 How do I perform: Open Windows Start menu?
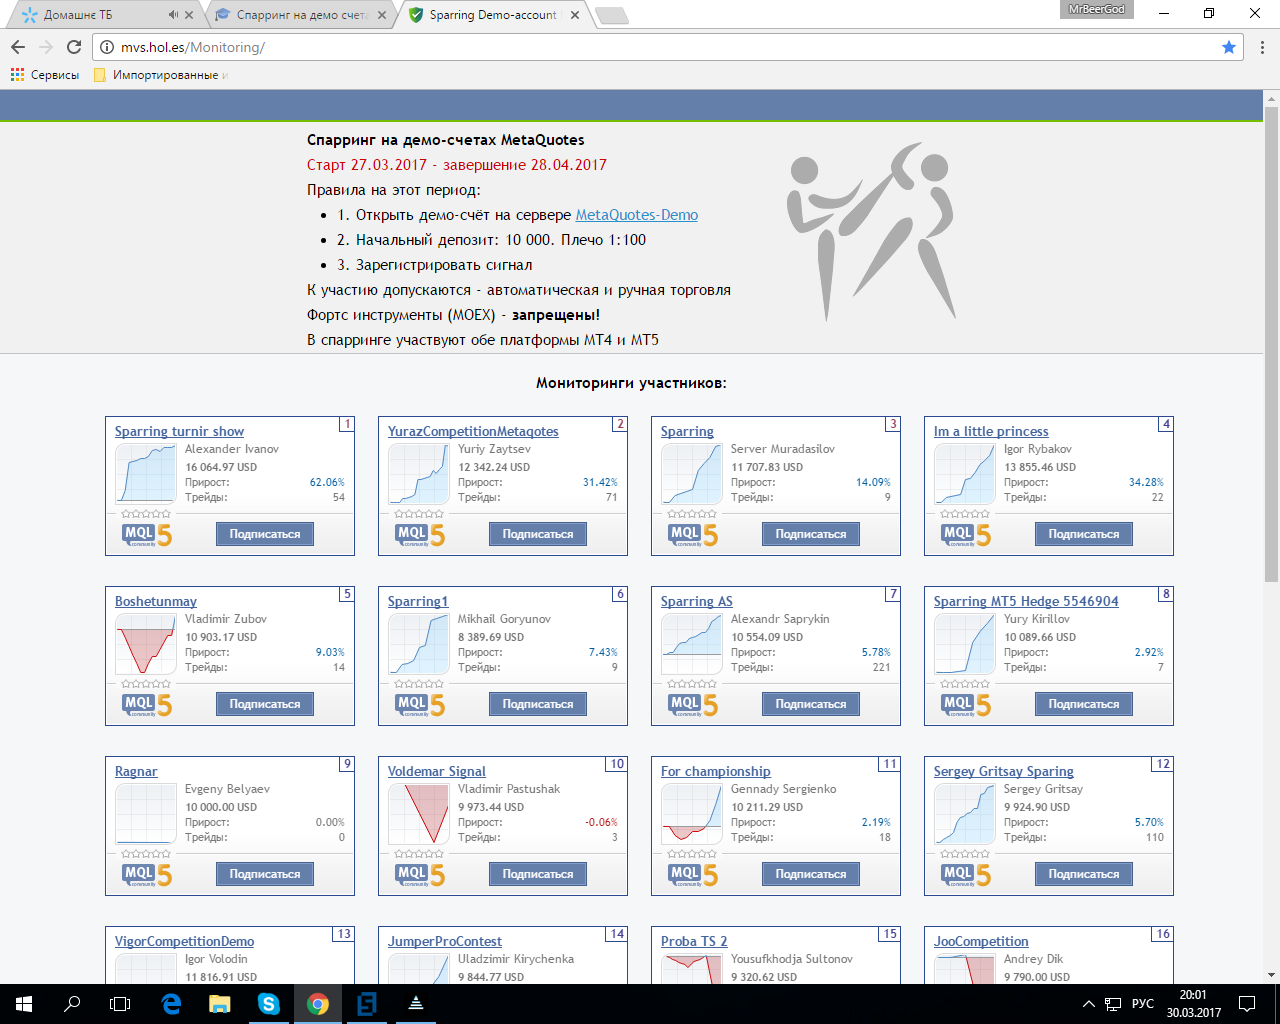(x=24, y=1004)
